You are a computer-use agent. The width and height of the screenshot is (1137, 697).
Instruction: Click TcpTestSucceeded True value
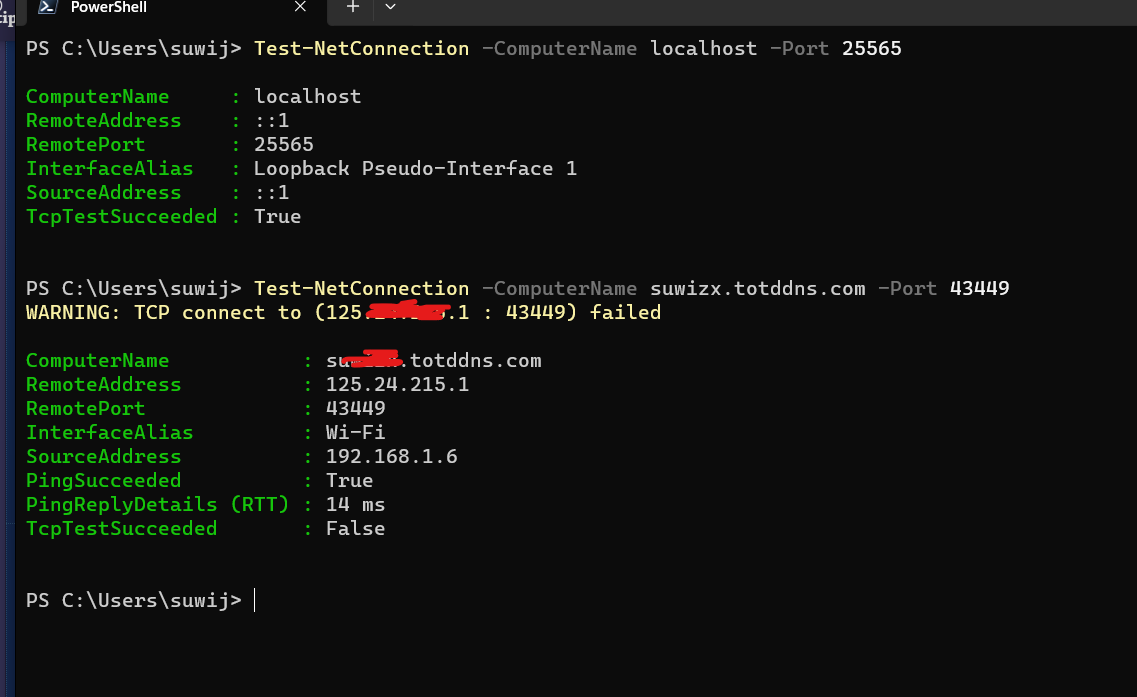tap(277, 217)
